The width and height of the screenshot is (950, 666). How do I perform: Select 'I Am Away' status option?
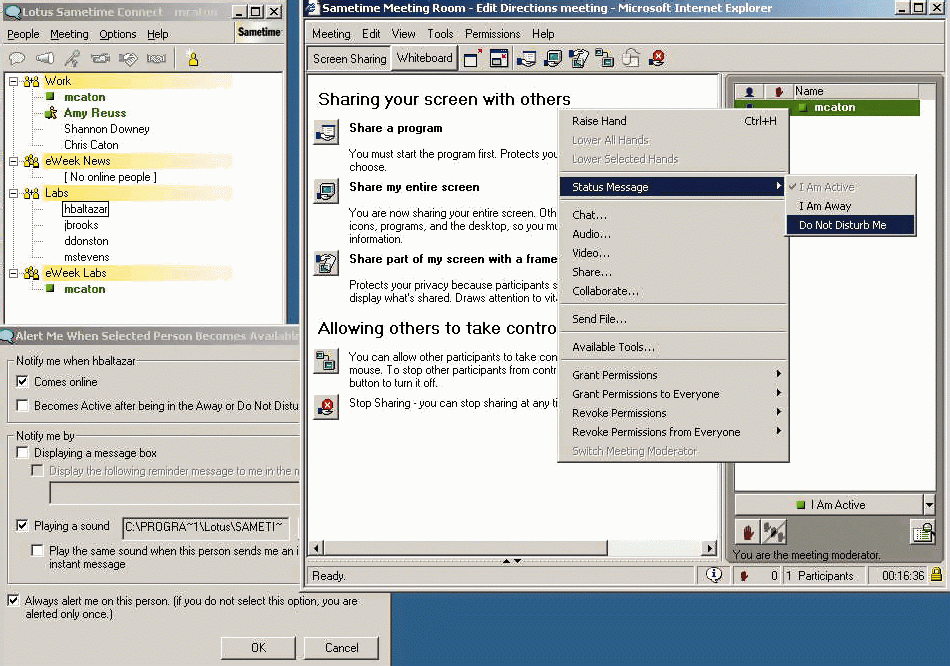click(x=851, y=206)
